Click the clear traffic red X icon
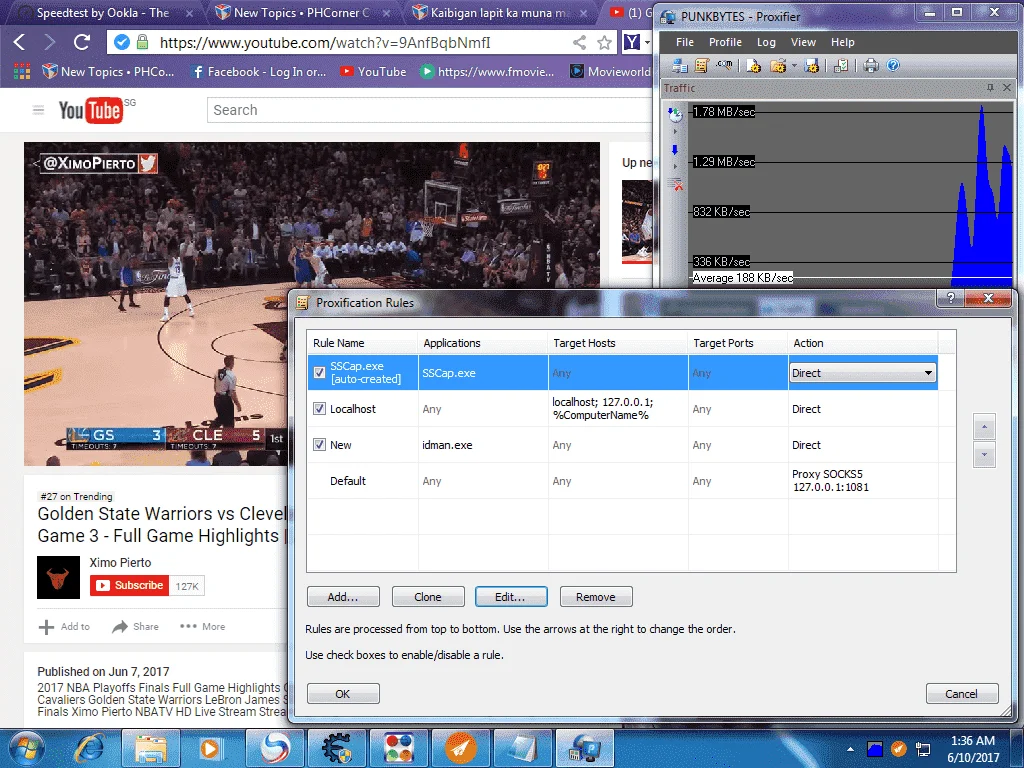 click(x=675, y=185)
